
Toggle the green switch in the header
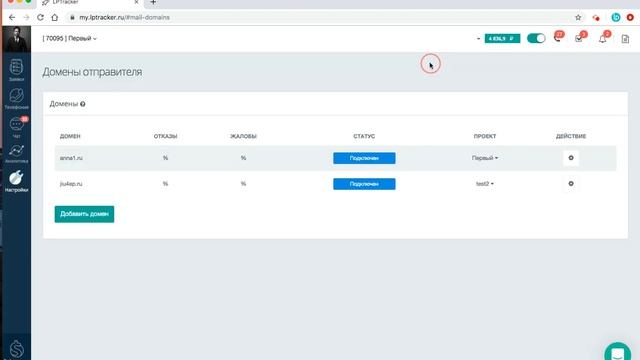[x=536, y=38]
